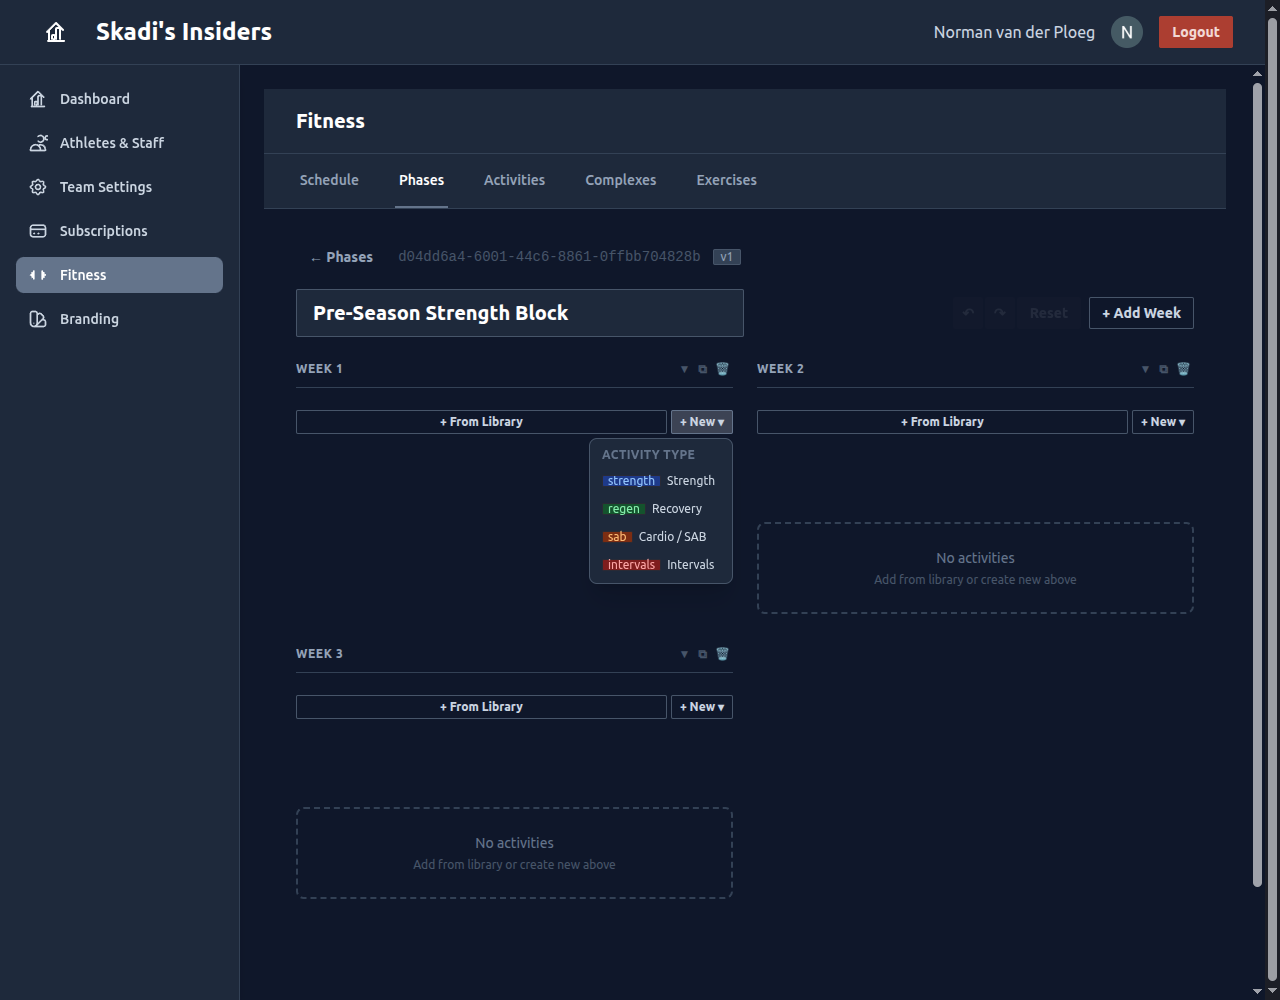Click the home logo icon in header
The height and width of the screenshot is (1000, 1280).
[56, 32]
